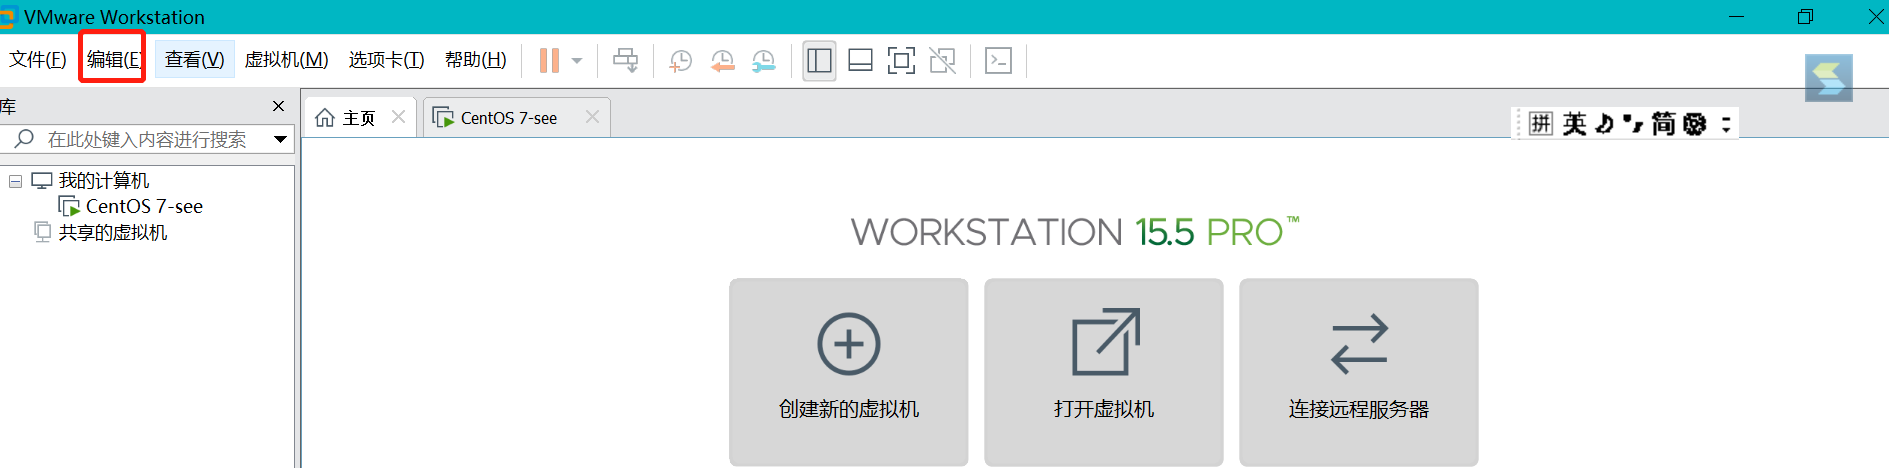
Task: Send Ctrl+Alt+Del to the virtual machine
Action: tap(626, 60)
